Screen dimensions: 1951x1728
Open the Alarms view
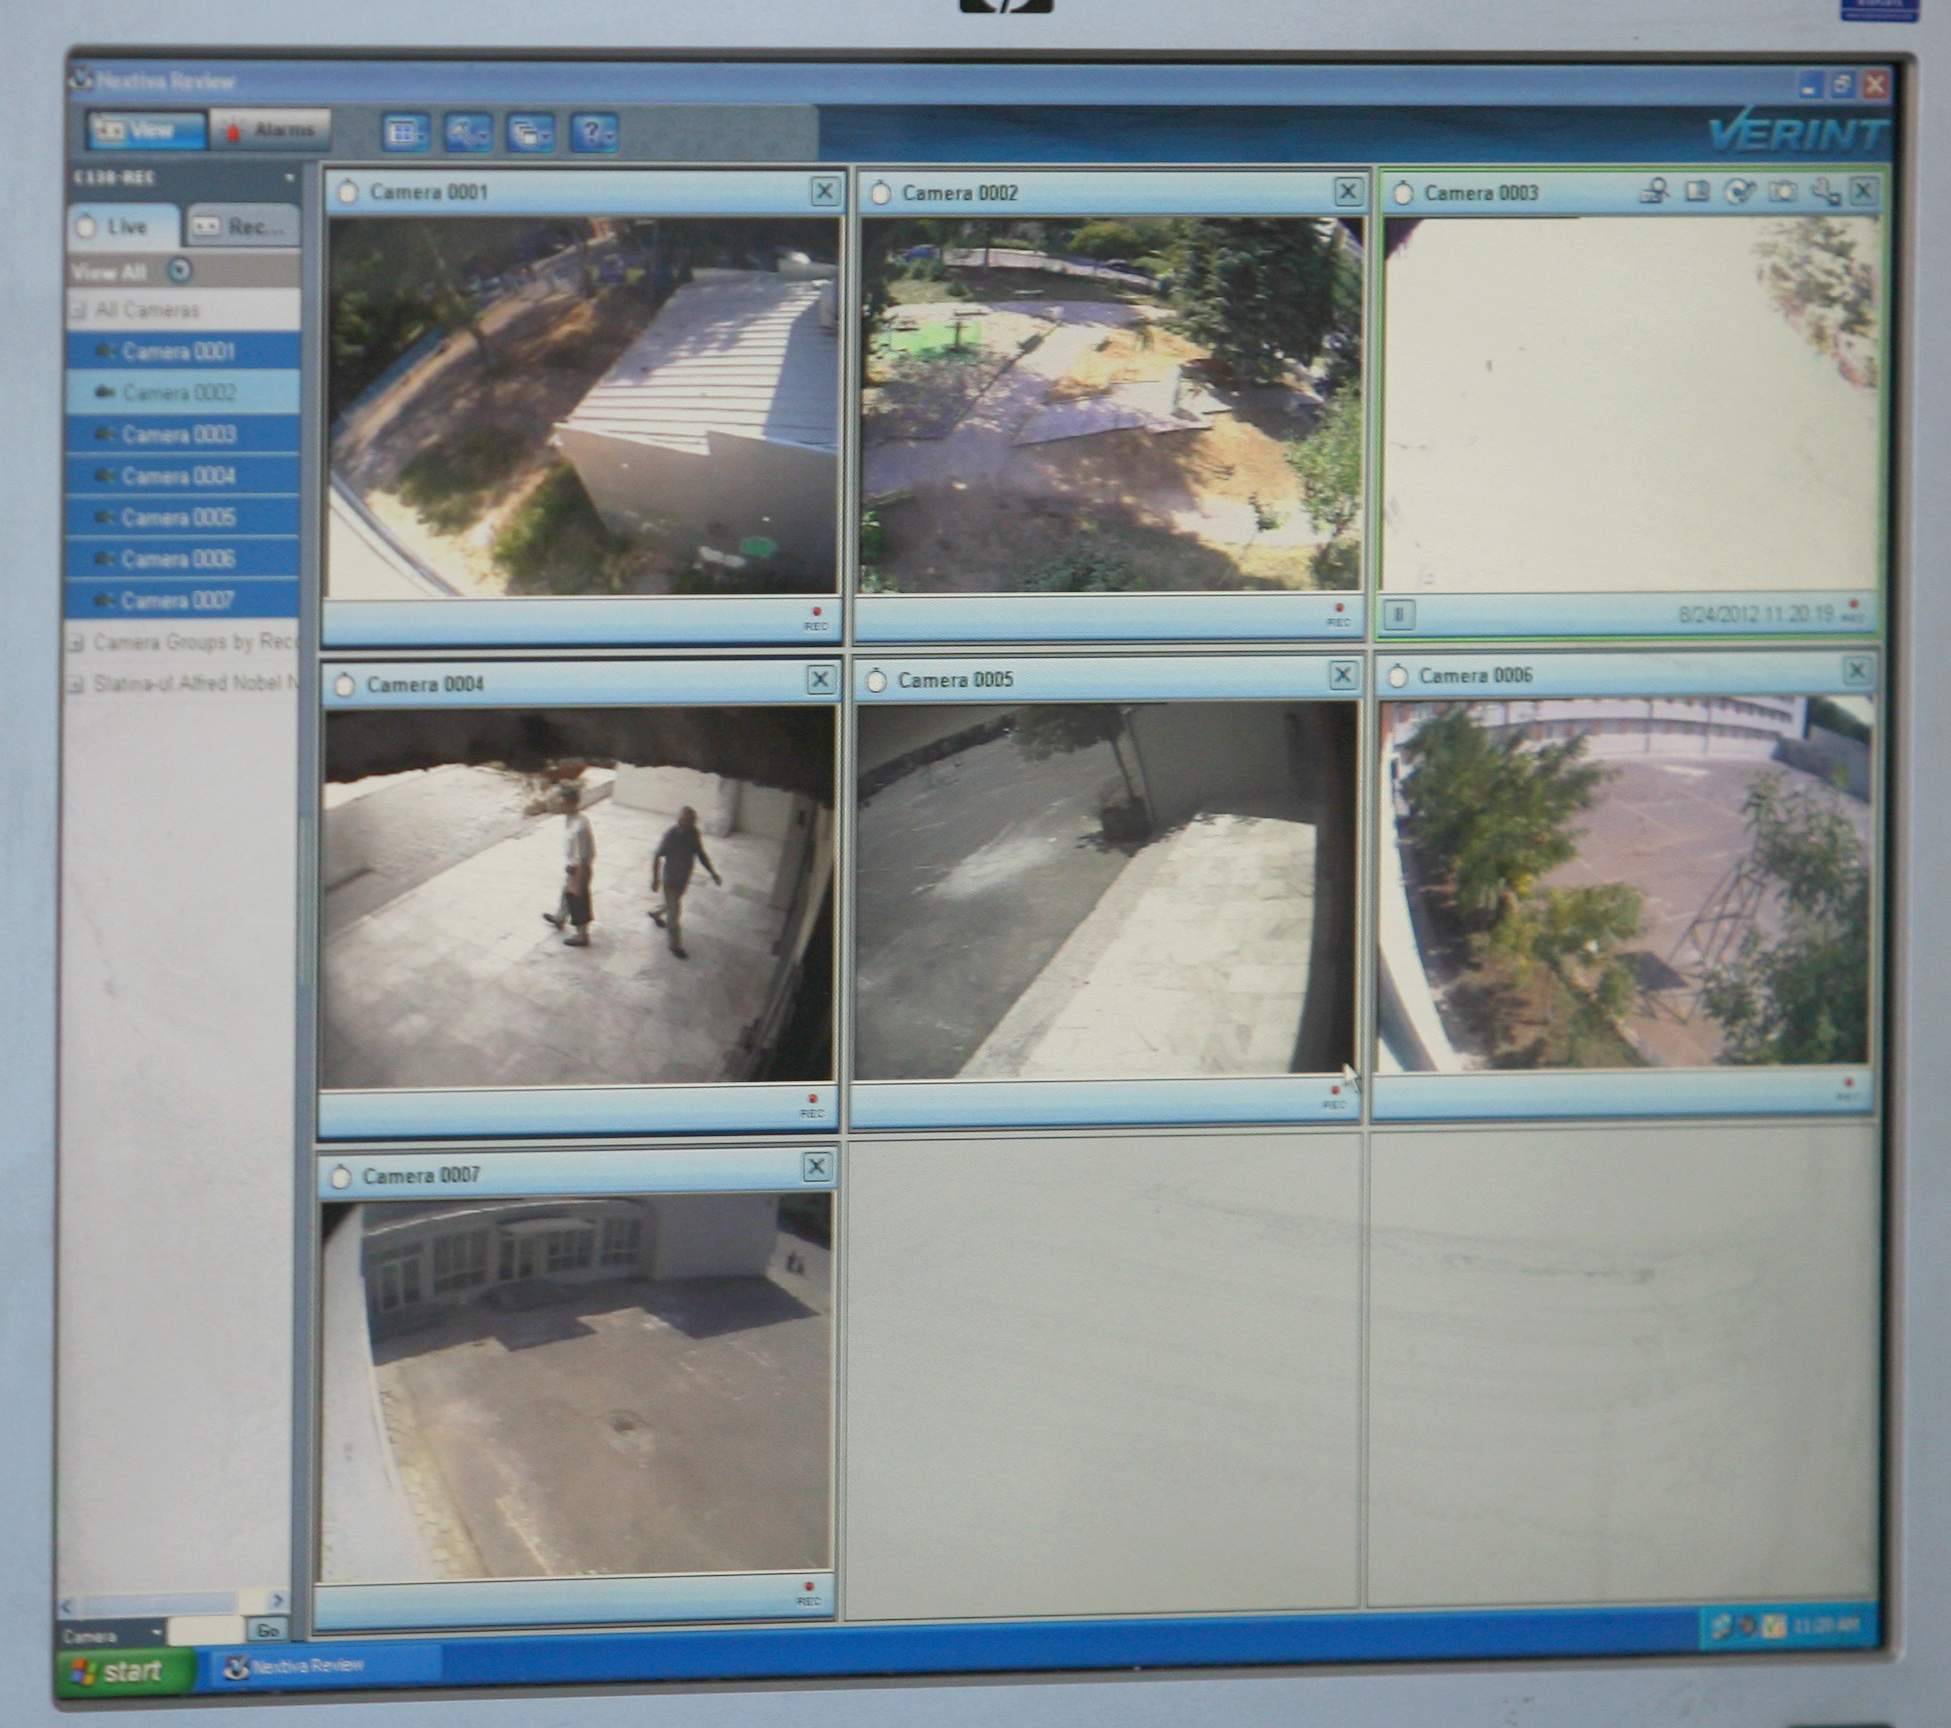(271, 130)
